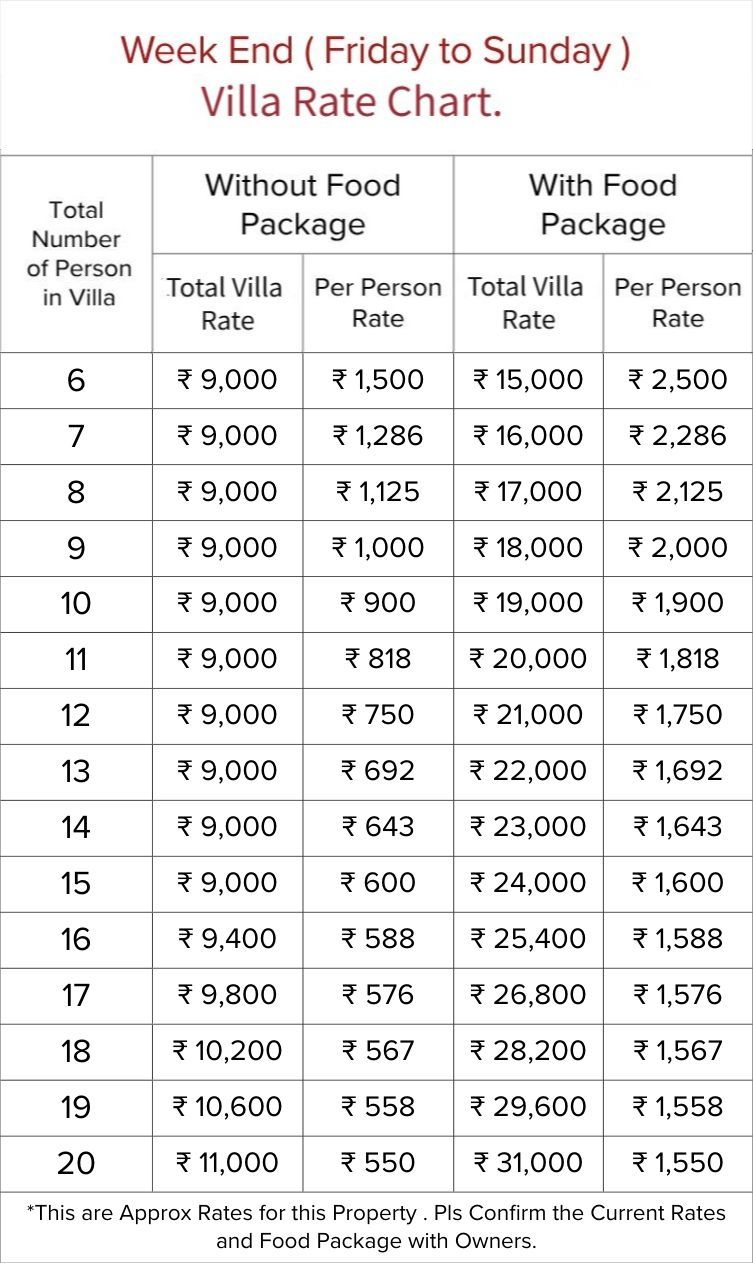Click the Total Number of Person header
This screenshot has width=753, height=1264.
(x=77, y=253)
